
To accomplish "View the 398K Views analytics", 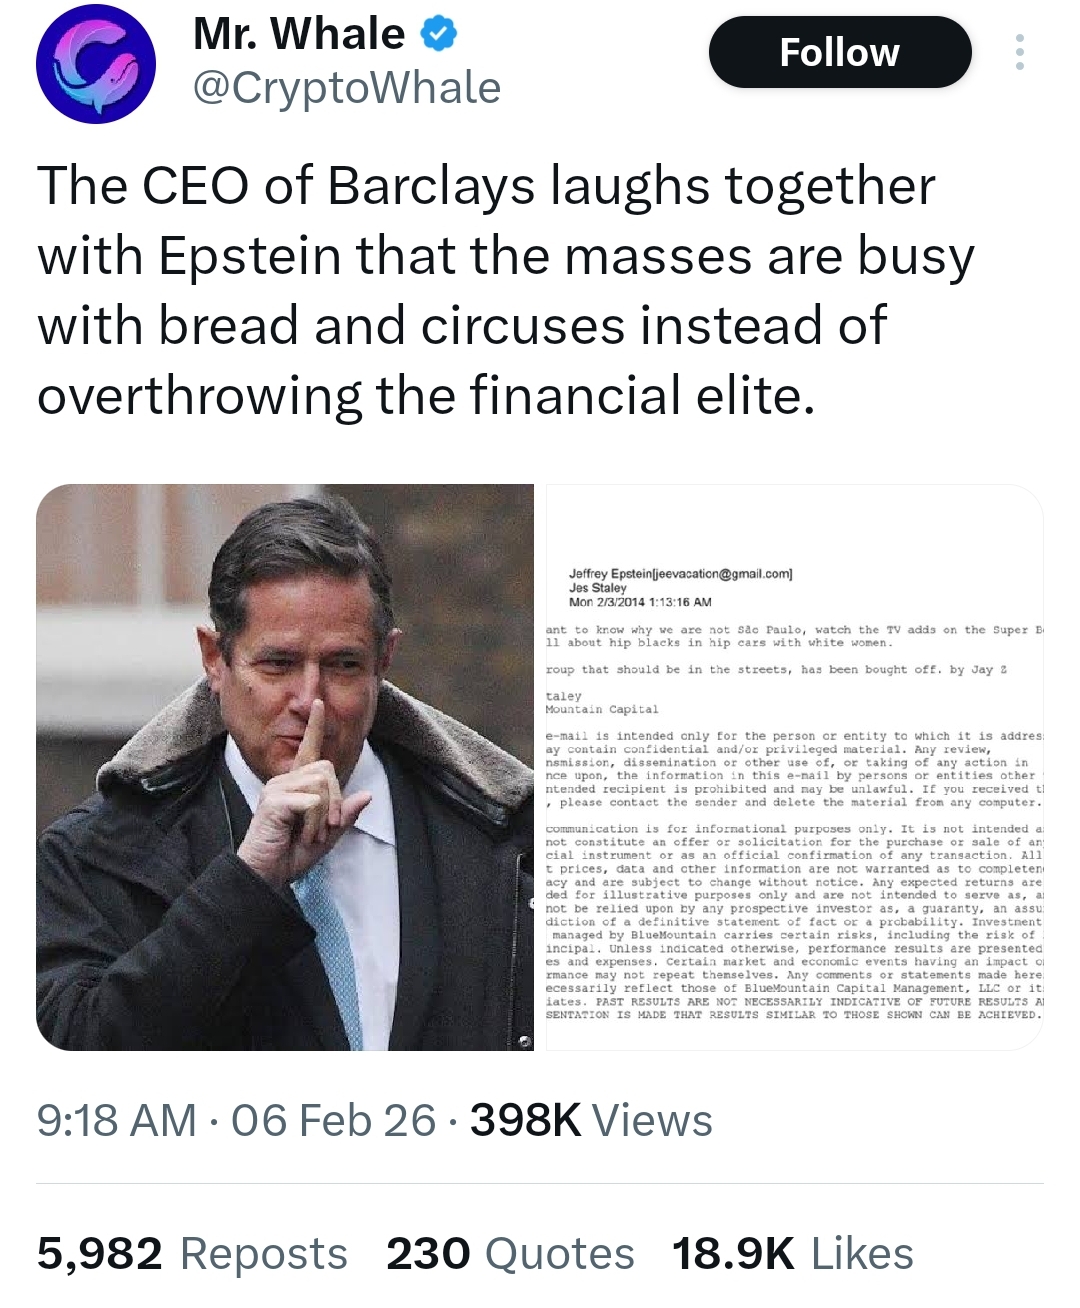I will point(591,1121).
